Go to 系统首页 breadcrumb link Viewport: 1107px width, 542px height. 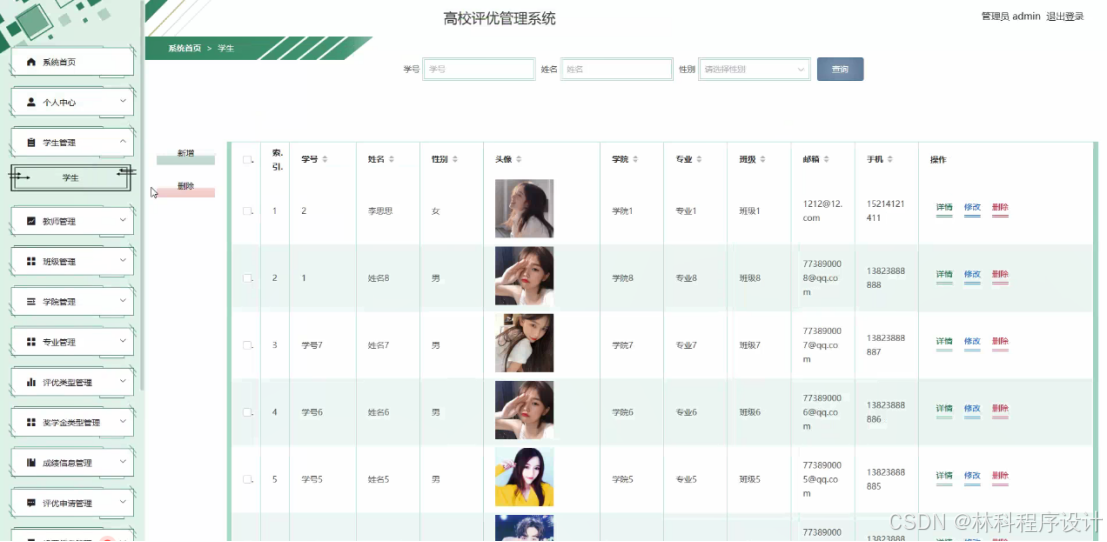point(184,49)
